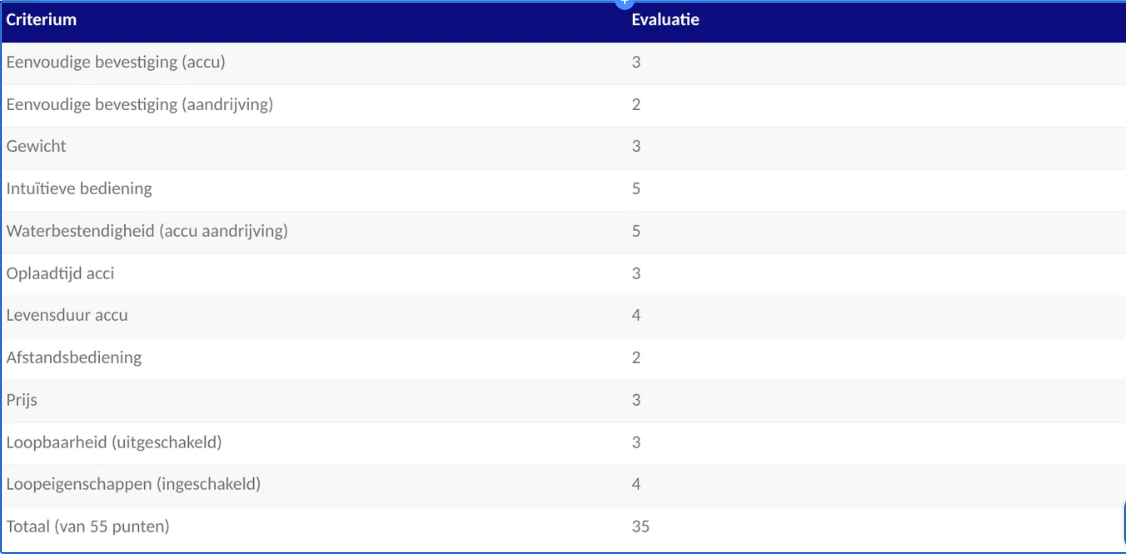Image resolution: width=1126 pixels, height=559 pixels.
Task: Click the Gewicht criterium cell
Action: 36,146
